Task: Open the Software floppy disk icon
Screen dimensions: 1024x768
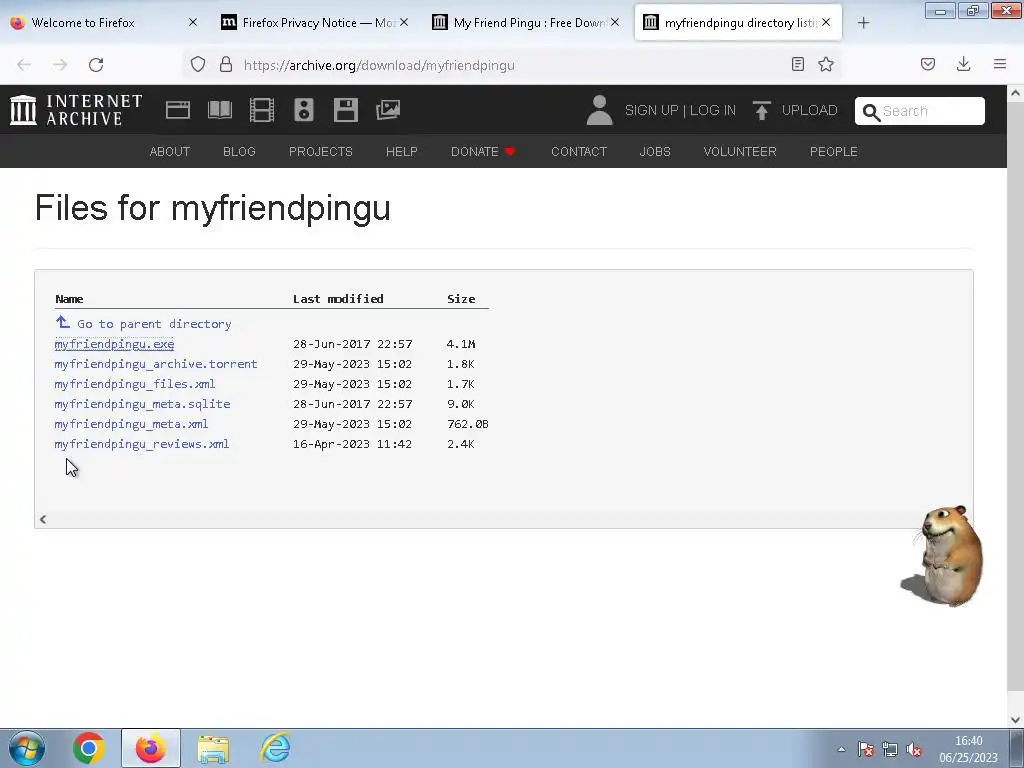Action: [345, 110]
